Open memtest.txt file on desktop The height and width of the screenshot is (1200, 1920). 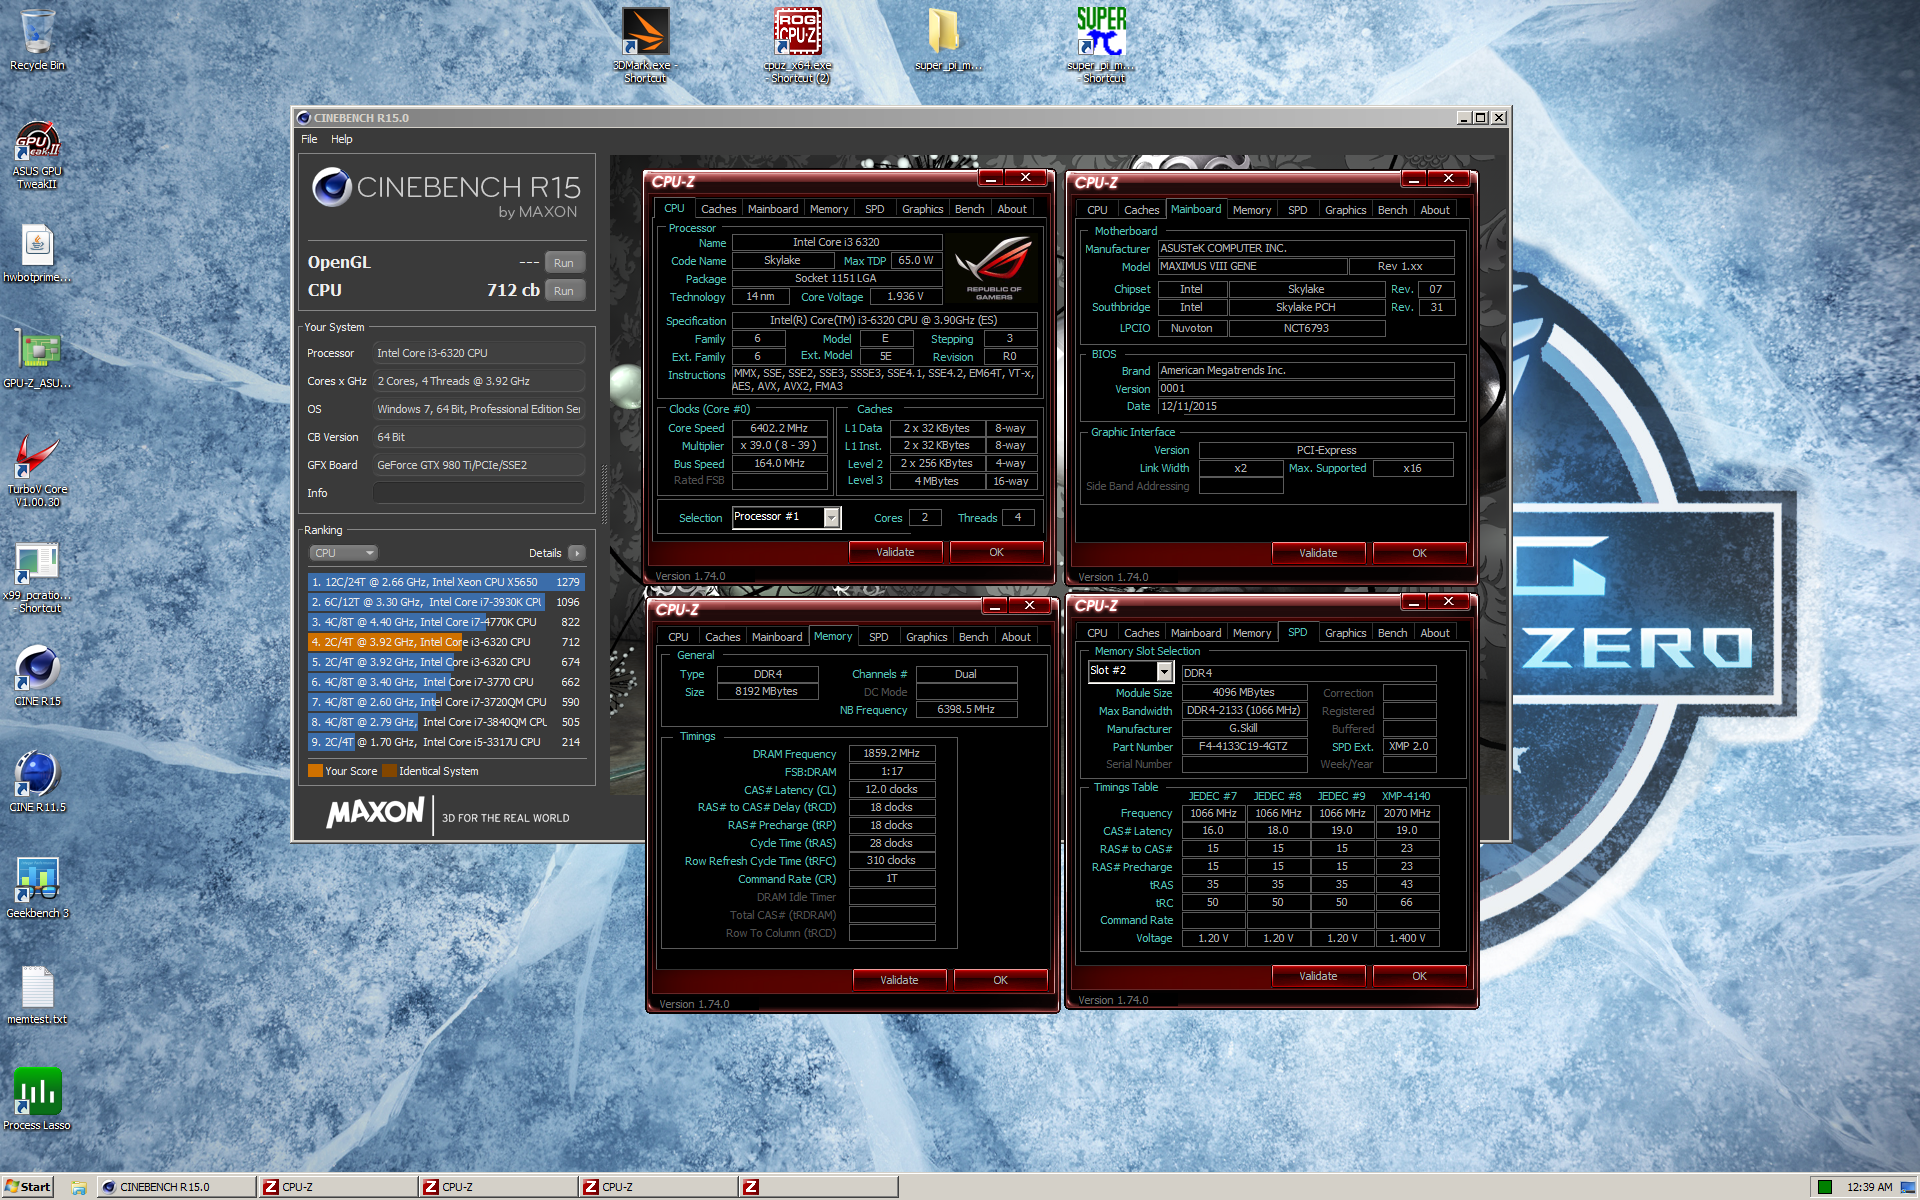[x=37, y=995]
